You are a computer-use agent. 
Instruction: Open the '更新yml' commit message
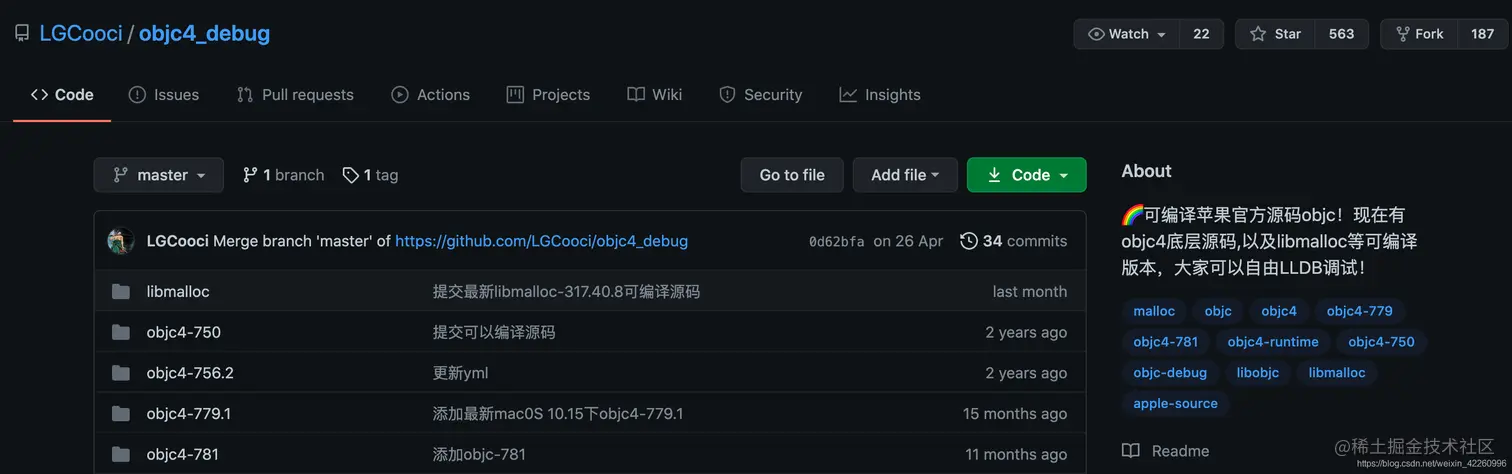pos(461,373)
